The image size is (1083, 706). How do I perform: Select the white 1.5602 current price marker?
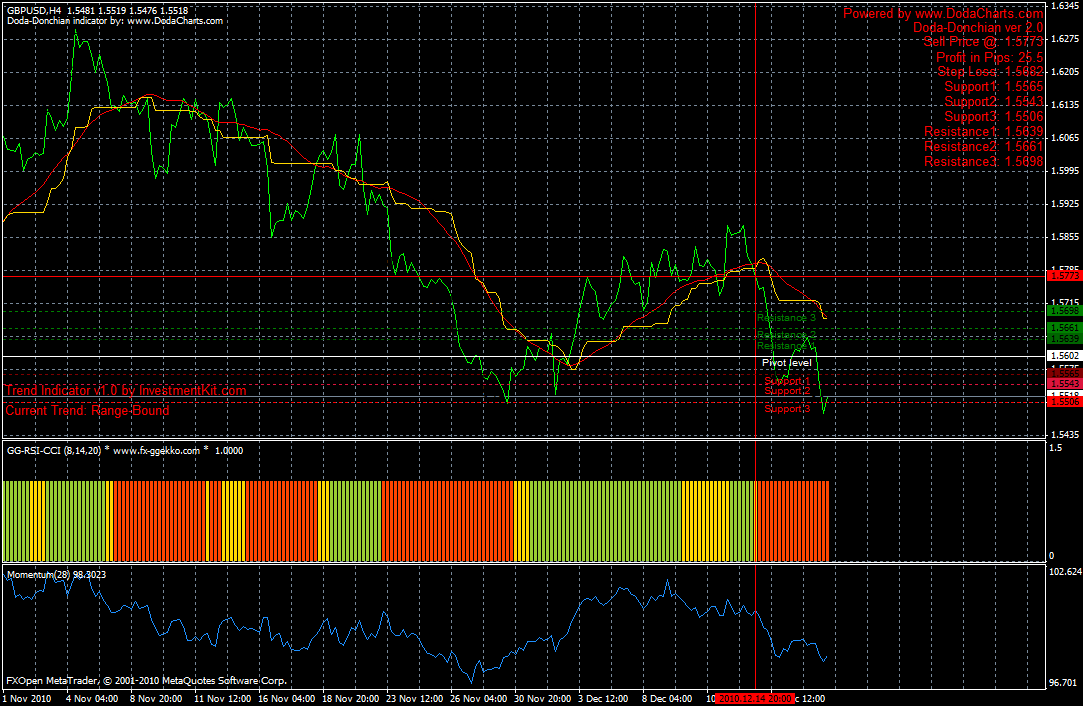click(1062, 353)
